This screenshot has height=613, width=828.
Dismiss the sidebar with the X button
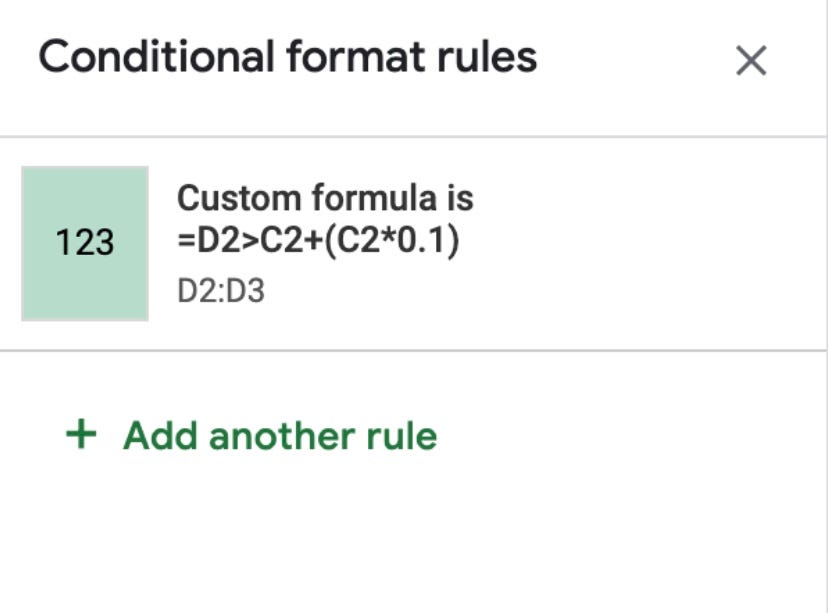(x=751, y=61)
